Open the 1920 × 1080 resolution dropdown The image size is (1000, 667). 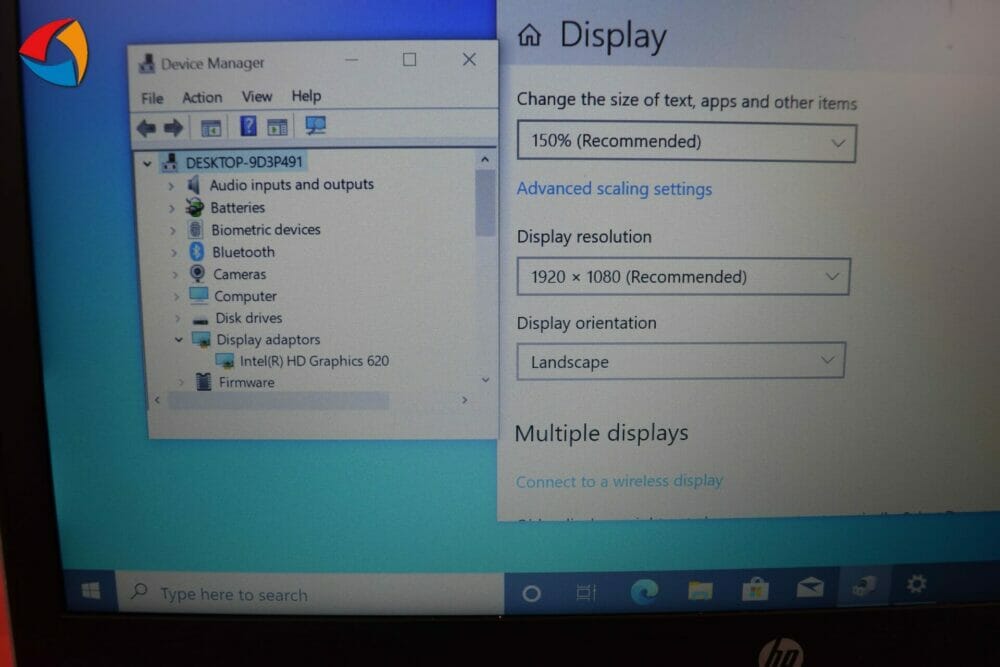tap(683, 277)
